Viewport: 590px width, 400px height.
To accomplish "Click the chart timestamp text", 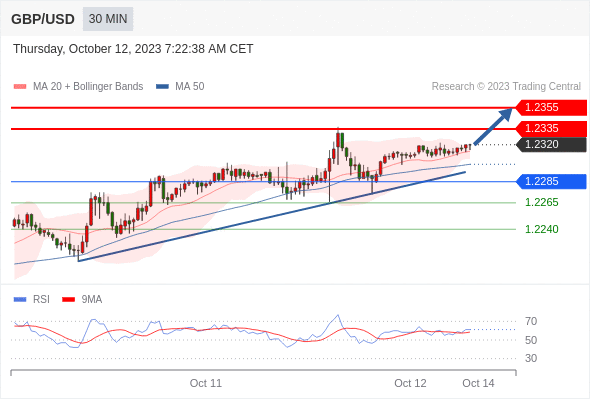I will pyautogui.click(x=133, y=49).
